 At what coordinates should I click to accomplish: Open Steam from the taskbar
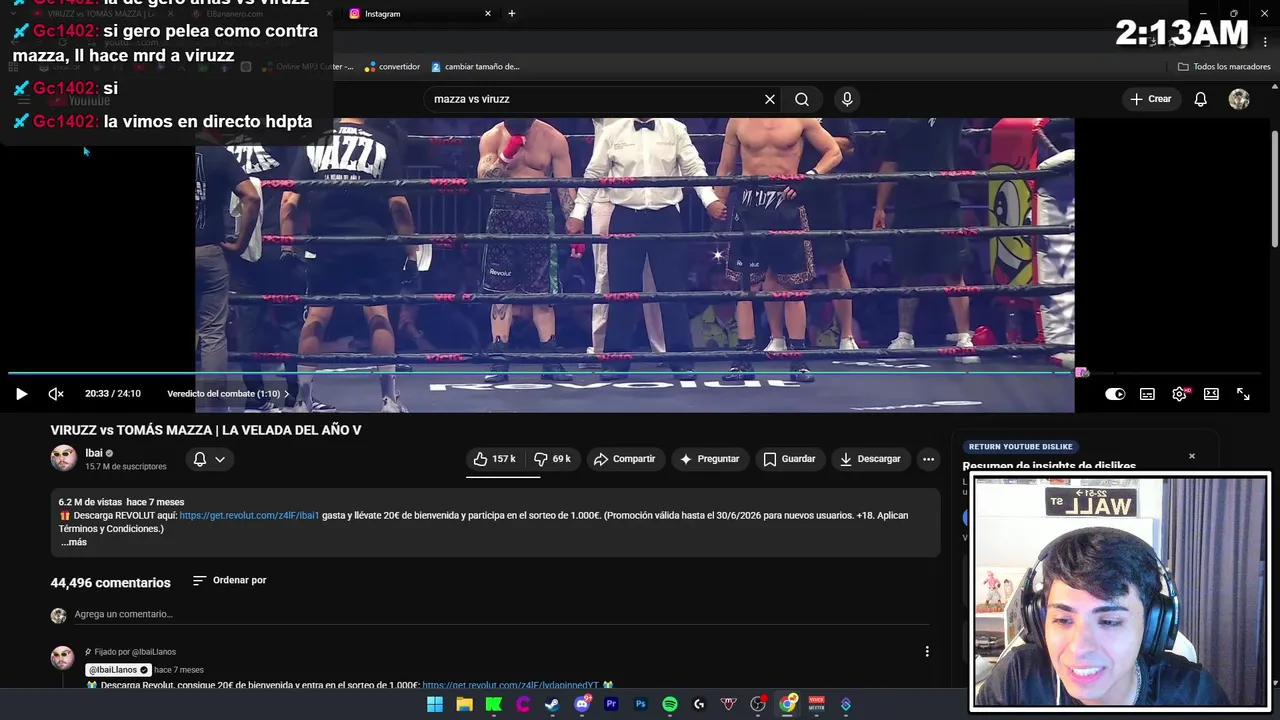click(x=552, y=704)
